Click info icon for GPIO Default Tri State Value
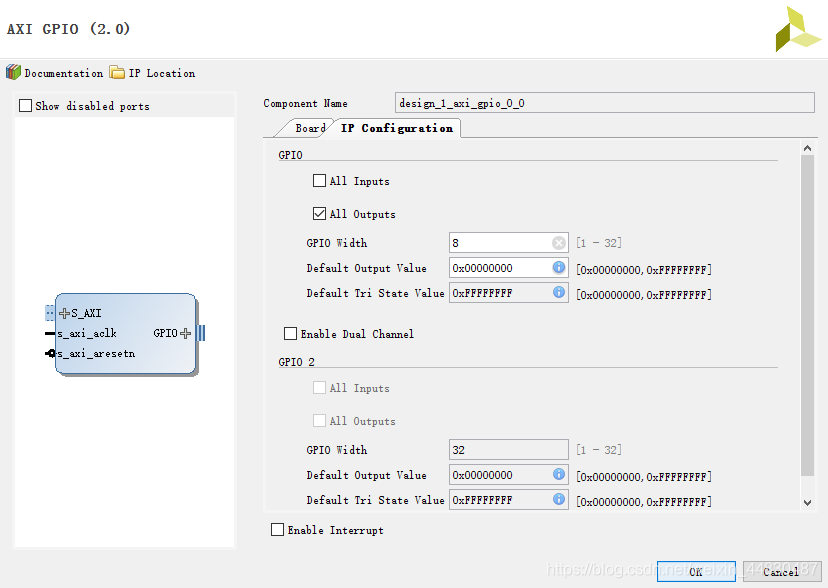 [559, 292]
